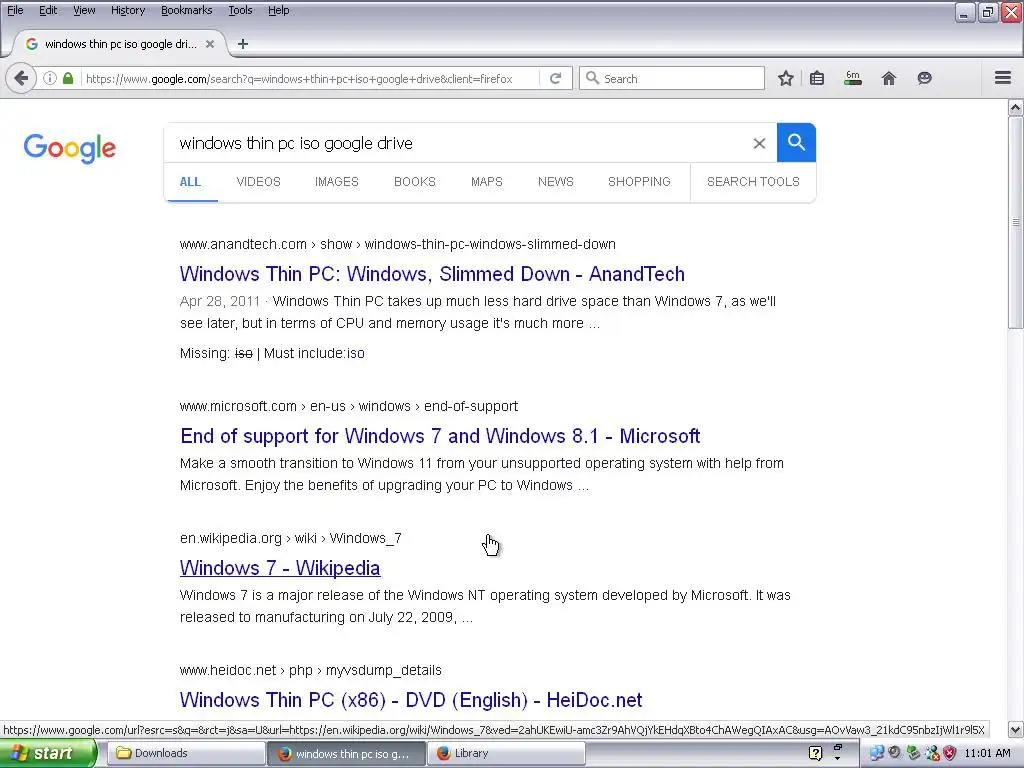Open the downloads indicator showing 6m

coord(853,78)
